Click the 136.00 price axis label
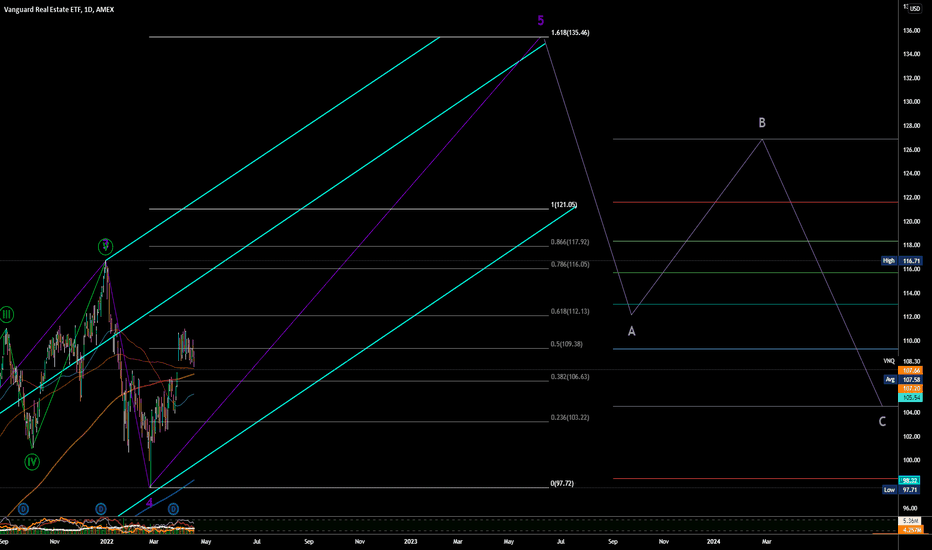This screenshot has width=932, height=550. (x=911, y=30)
